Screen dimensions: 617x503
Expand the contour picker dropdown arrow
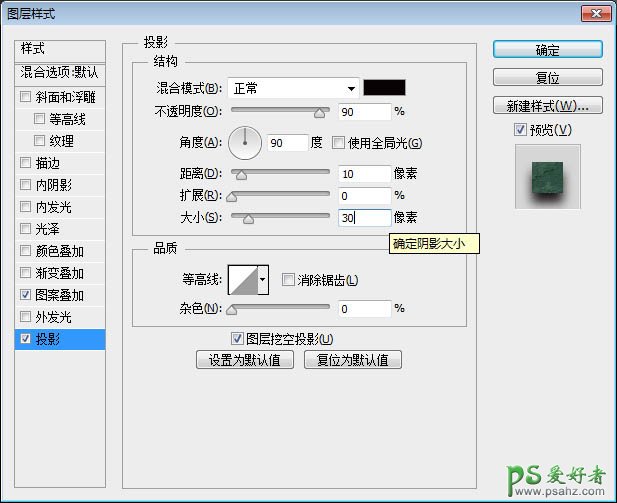tap(263, 281)
